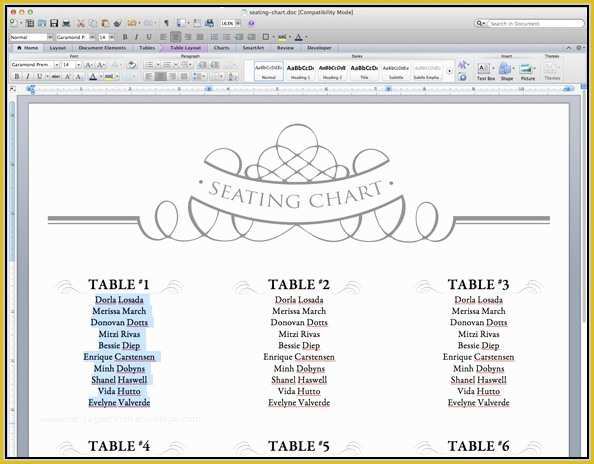Viewport: 594px width, 464px height.
Task: Click Decrease Indent in the ribbon Paragraph group
Action: click(x=202, y=65)
